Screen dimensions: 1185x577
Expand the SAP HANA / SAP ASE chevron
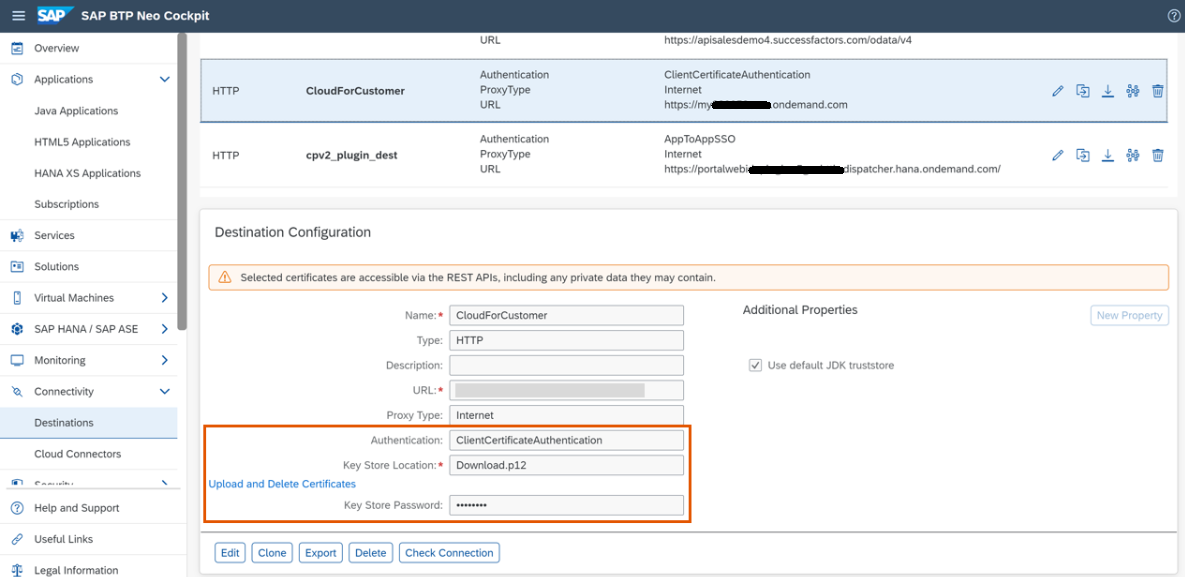pyautogui.click(x=165, y=330)
